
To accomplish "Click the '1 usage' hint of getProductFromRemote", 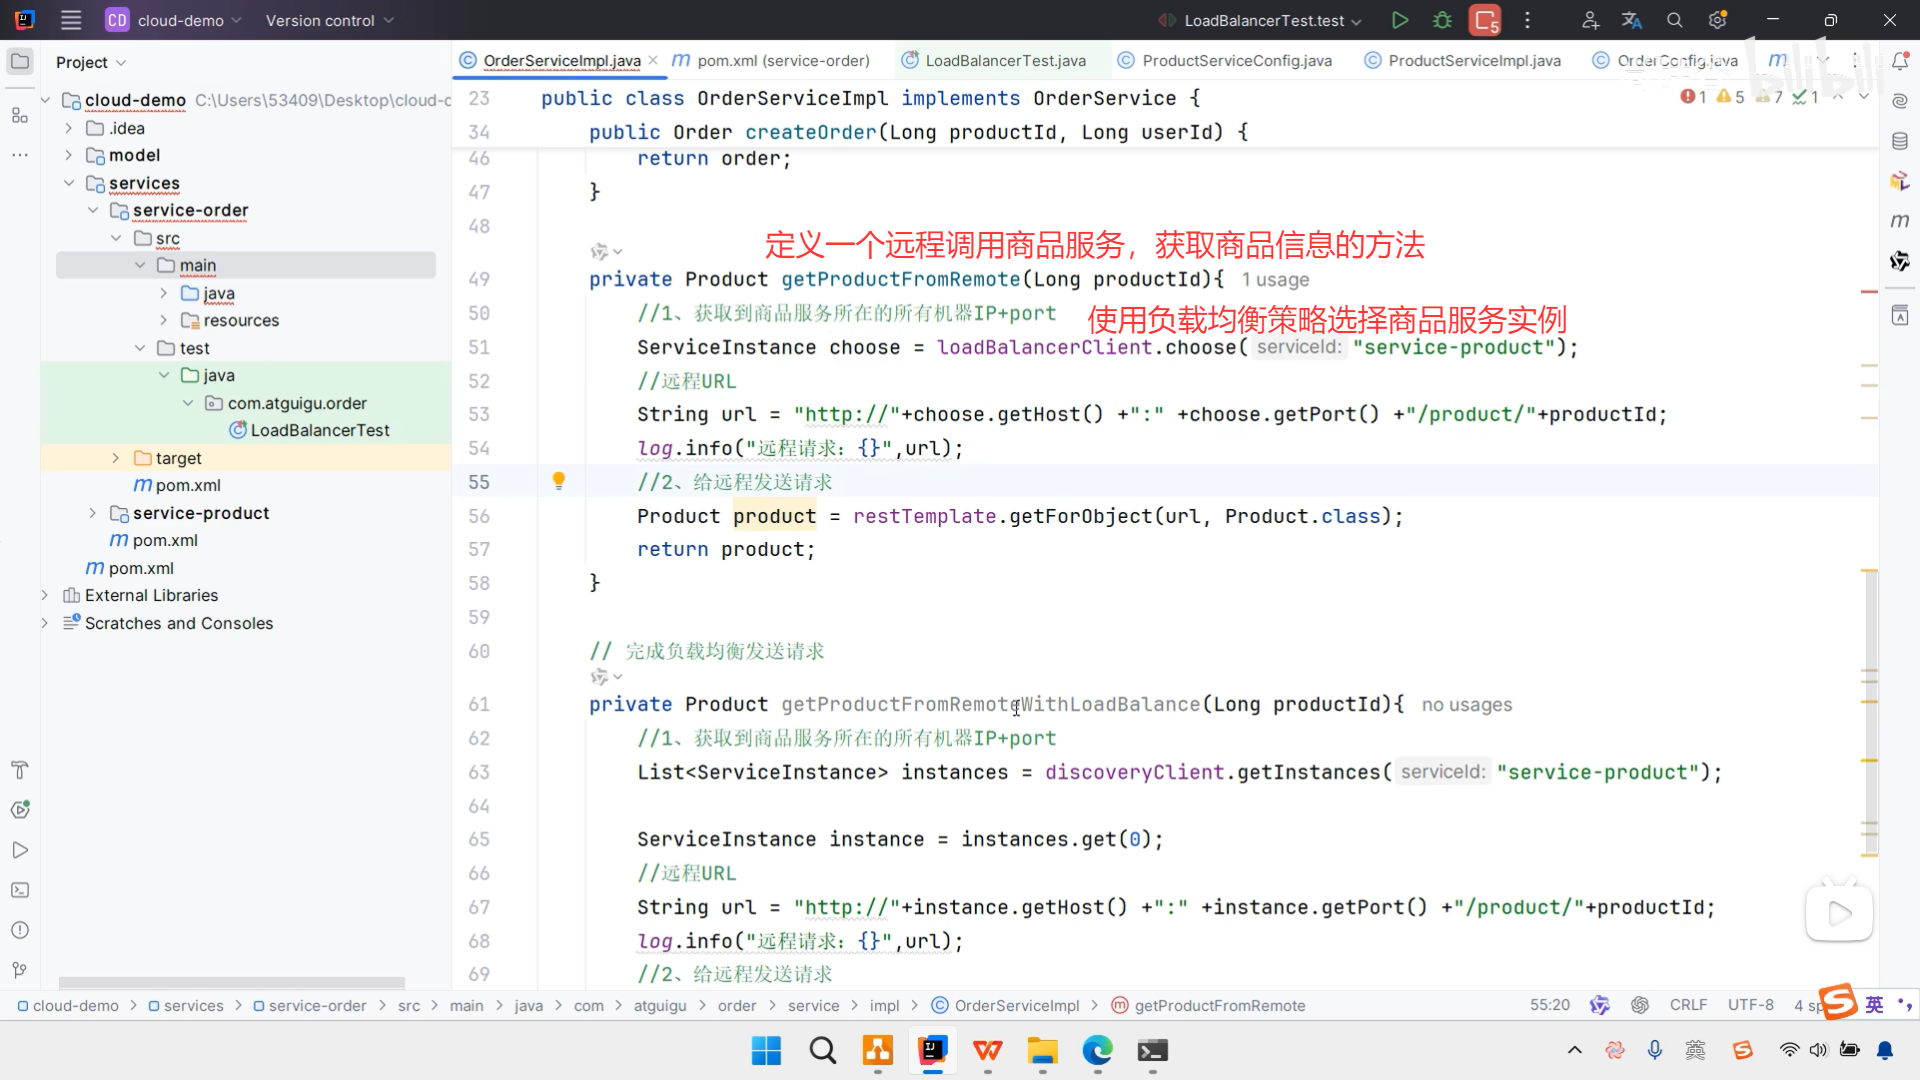I will (1275, 280).
